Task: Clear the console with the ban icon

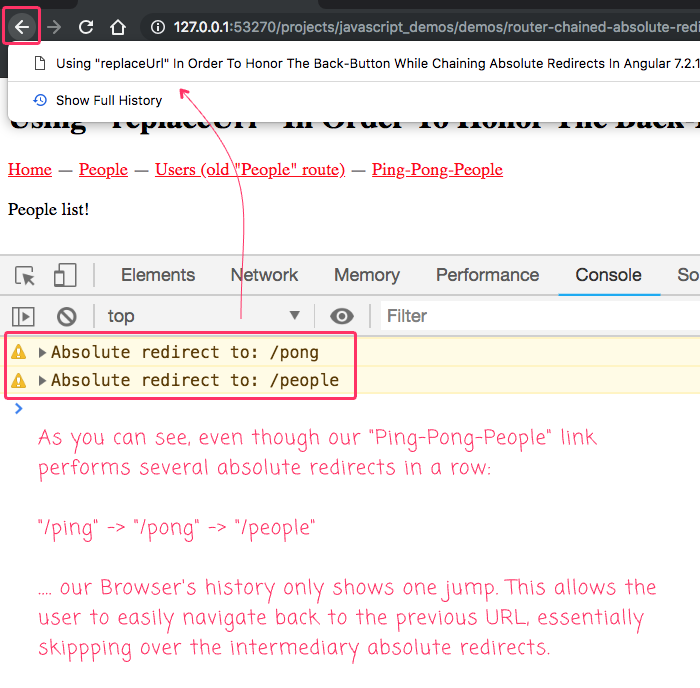Action: 67,316
